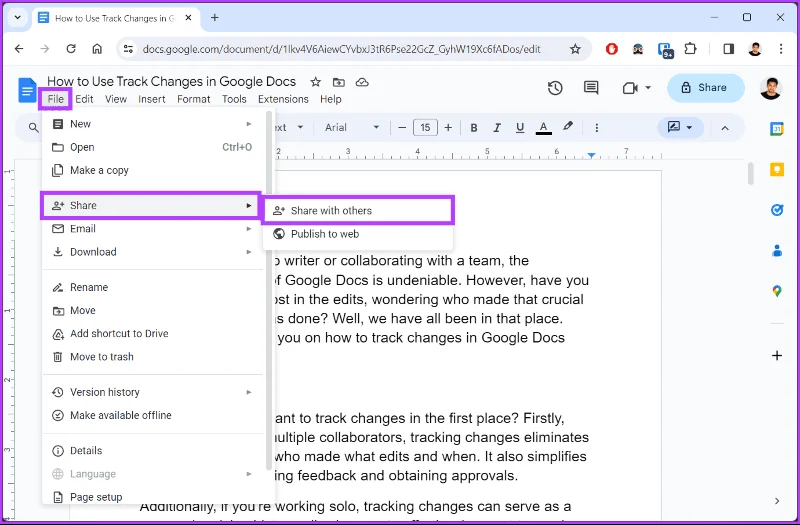Bookmark this page with the star icon
The height and width of the screenshot is (525, 800).
click(x=575, y=49)
